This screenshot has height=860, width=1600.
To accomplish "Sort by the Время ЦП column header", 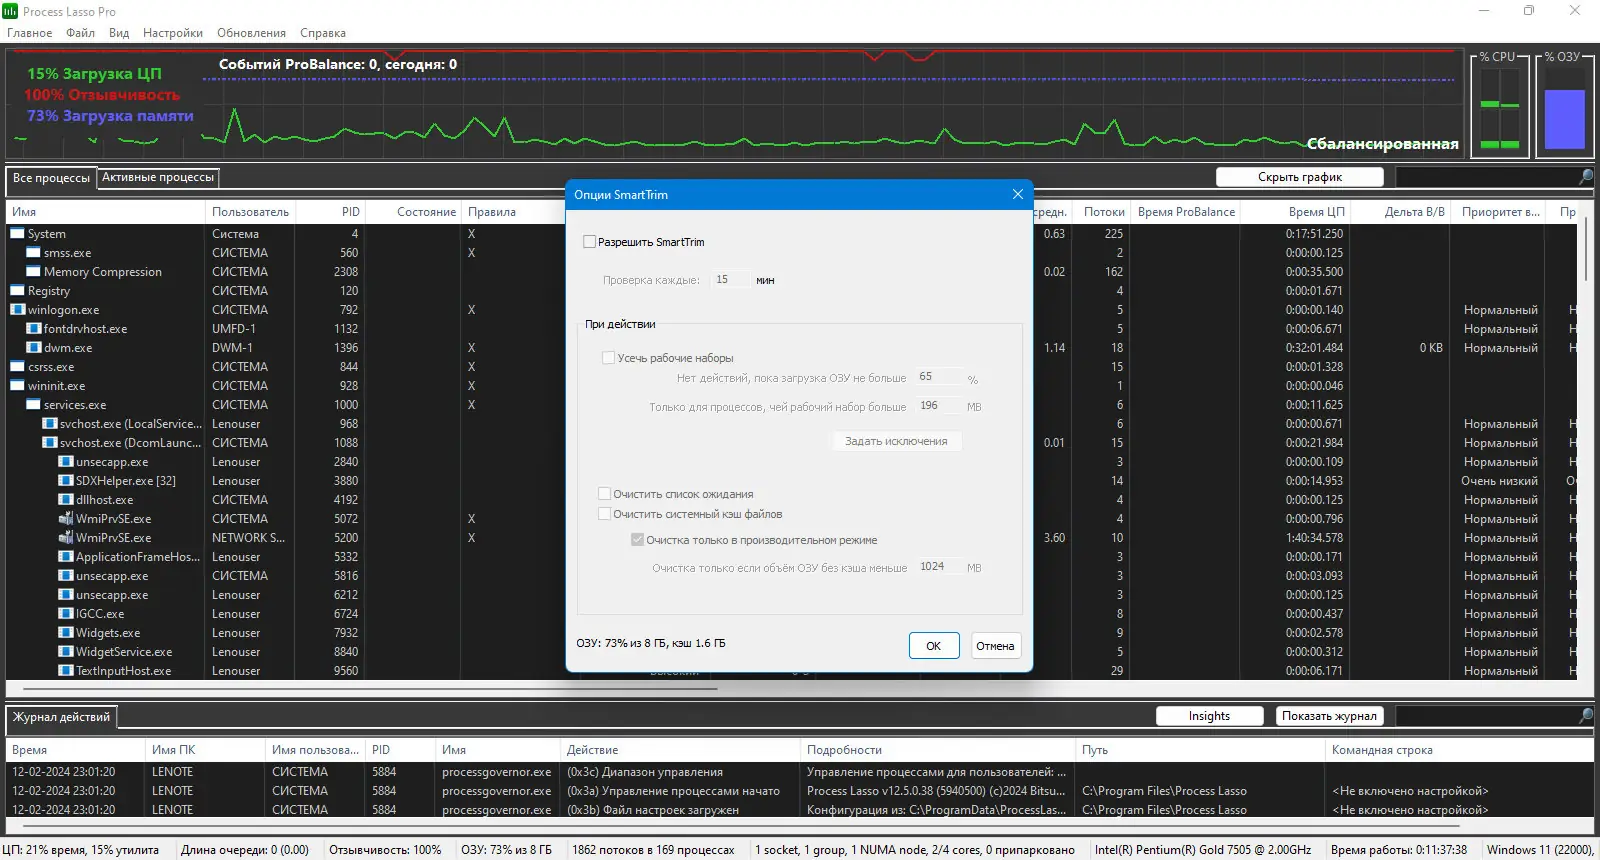I will point(1295,212).
